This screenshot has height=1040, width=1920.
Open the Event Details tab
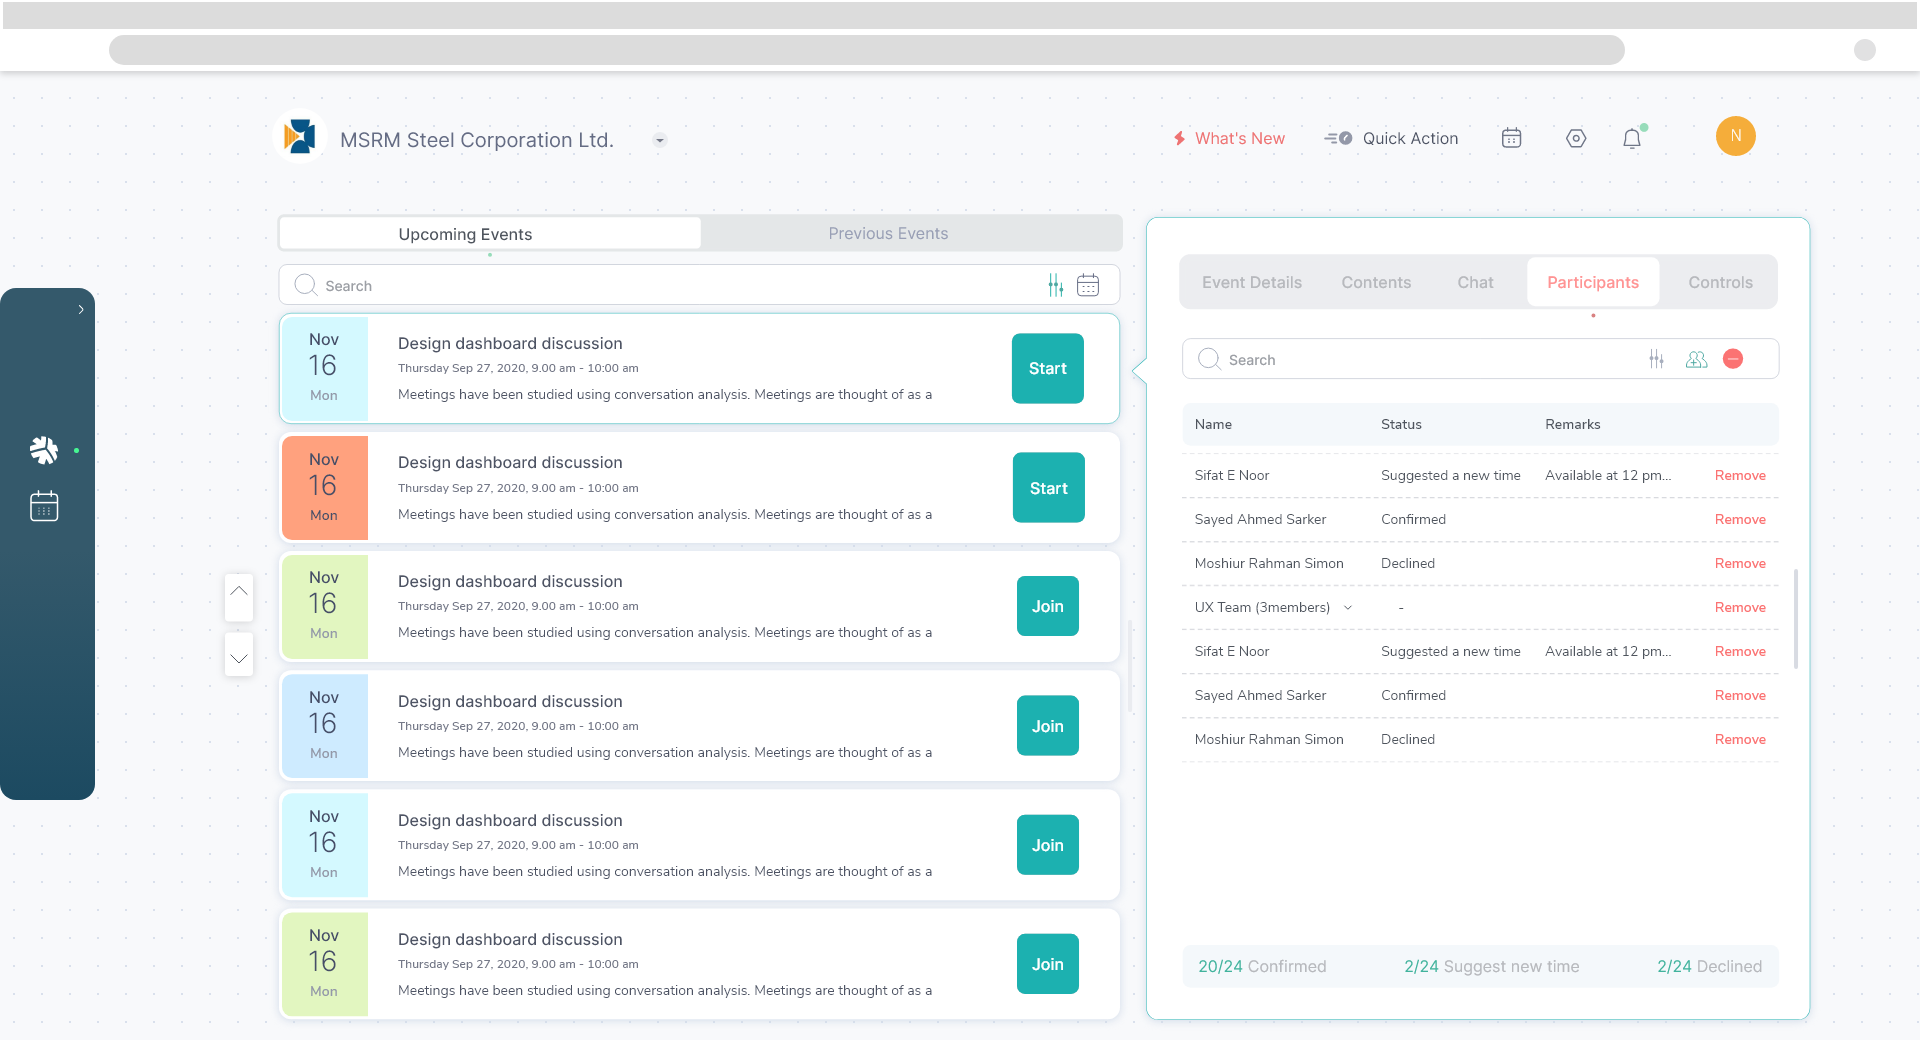1252,282
